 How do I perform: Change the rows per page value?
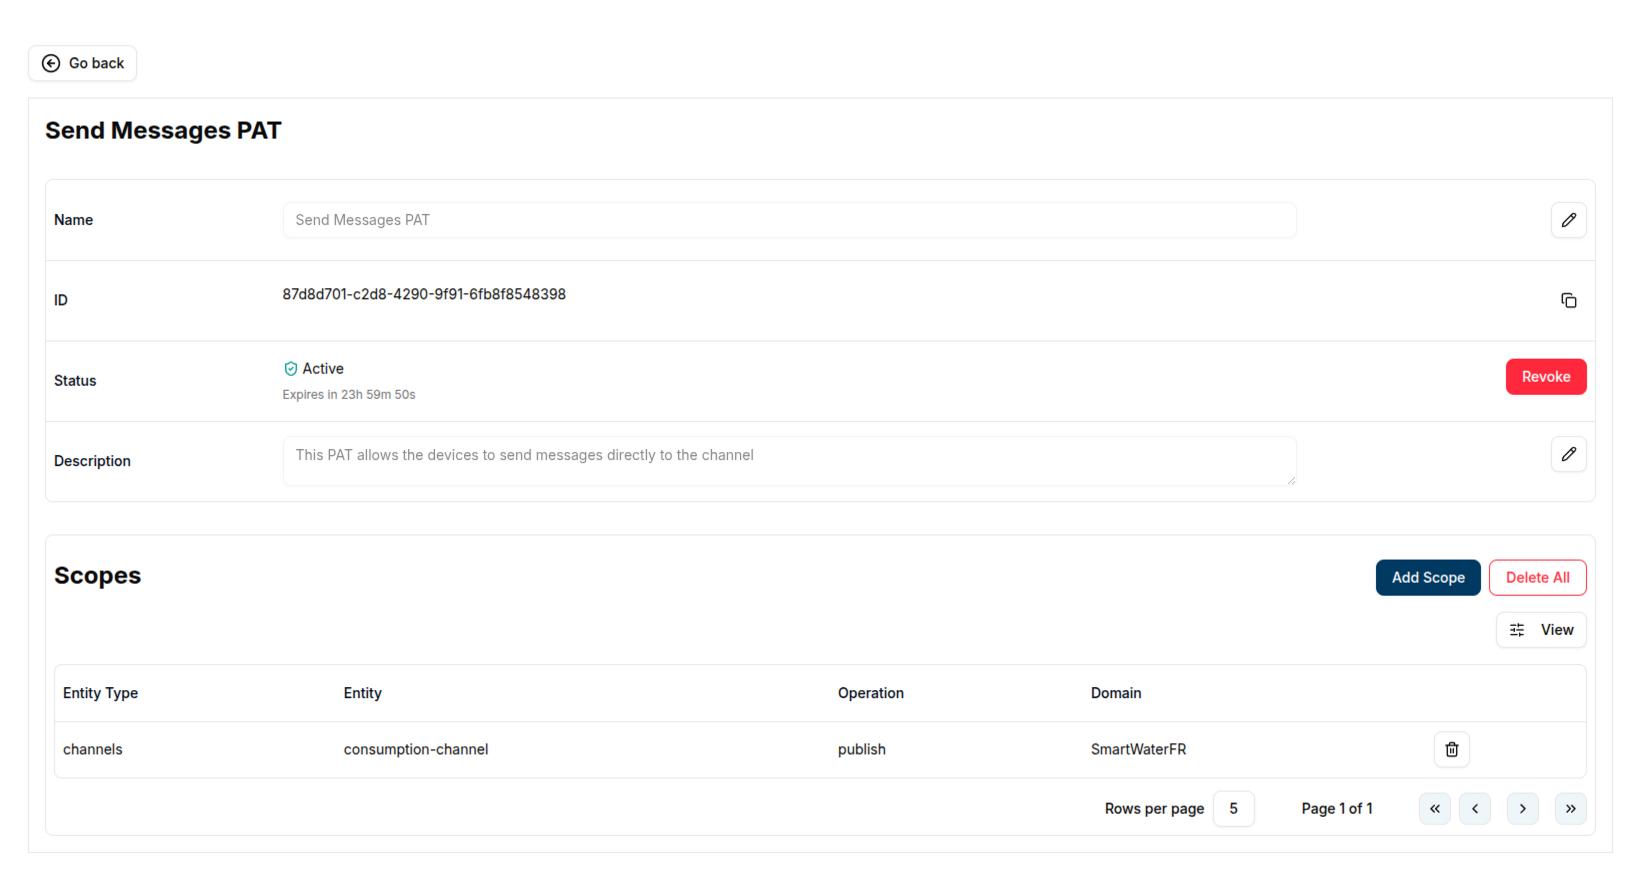click(1233, 809)
